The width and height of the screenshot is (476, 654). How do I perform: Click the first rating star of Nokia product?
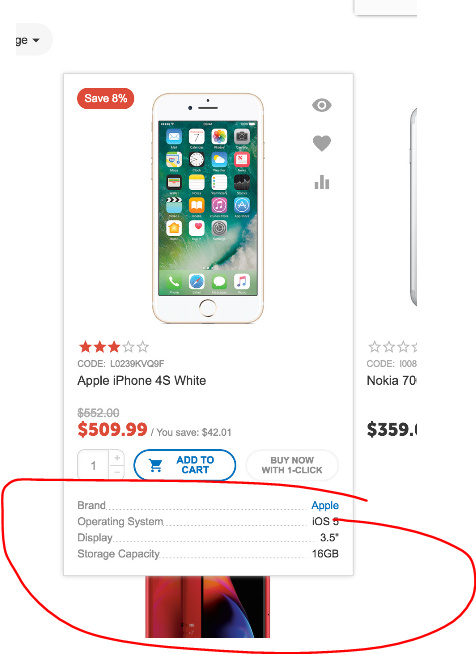point(375,347)
